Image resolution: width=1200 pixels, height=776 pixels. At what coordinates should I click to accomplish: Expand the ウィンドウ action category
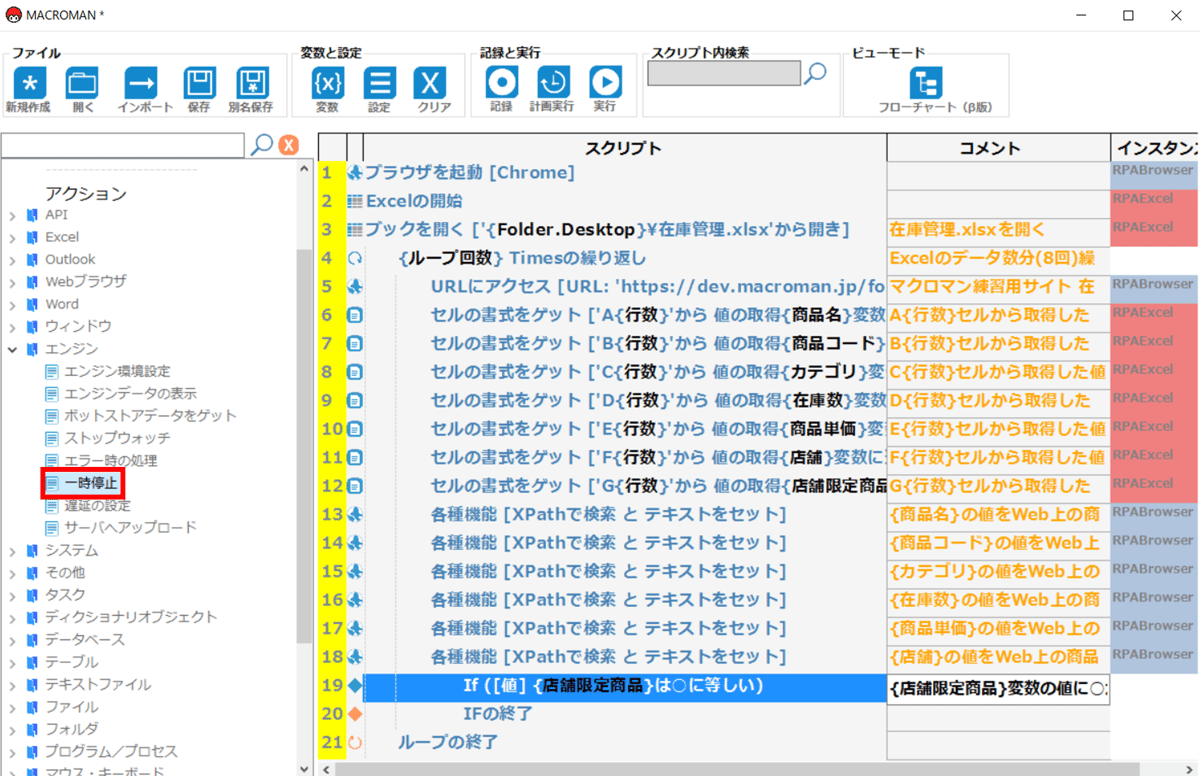click(x=13, y=326)
